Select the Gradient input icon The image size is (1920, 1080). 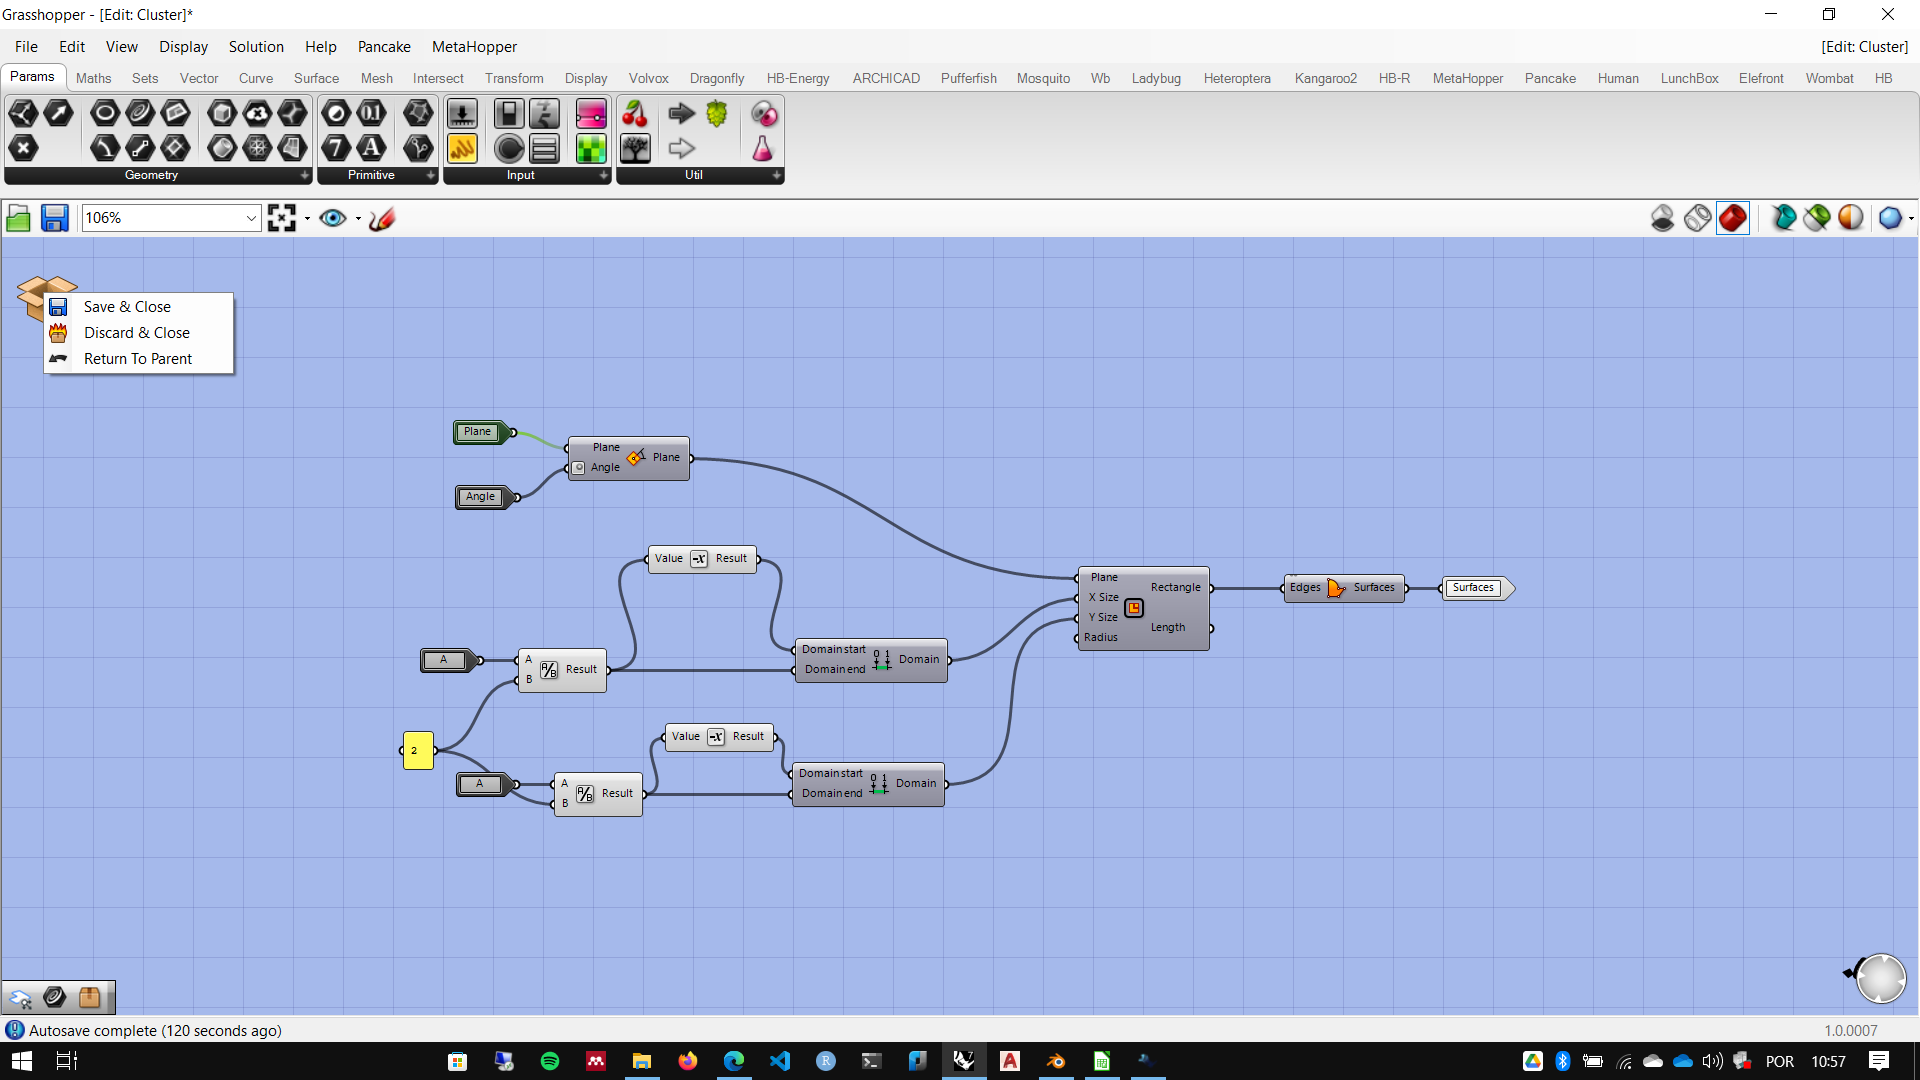591,114
